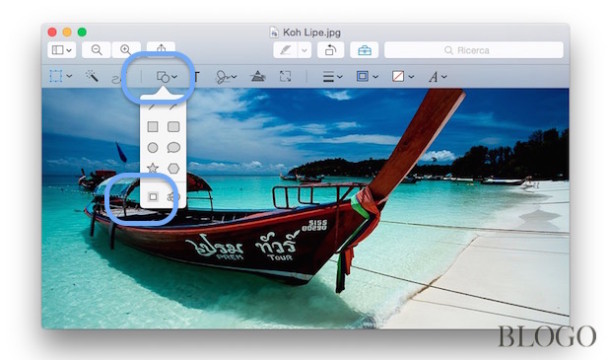
Task: Select the highlight pen tool
Action: tap(286, 50)
